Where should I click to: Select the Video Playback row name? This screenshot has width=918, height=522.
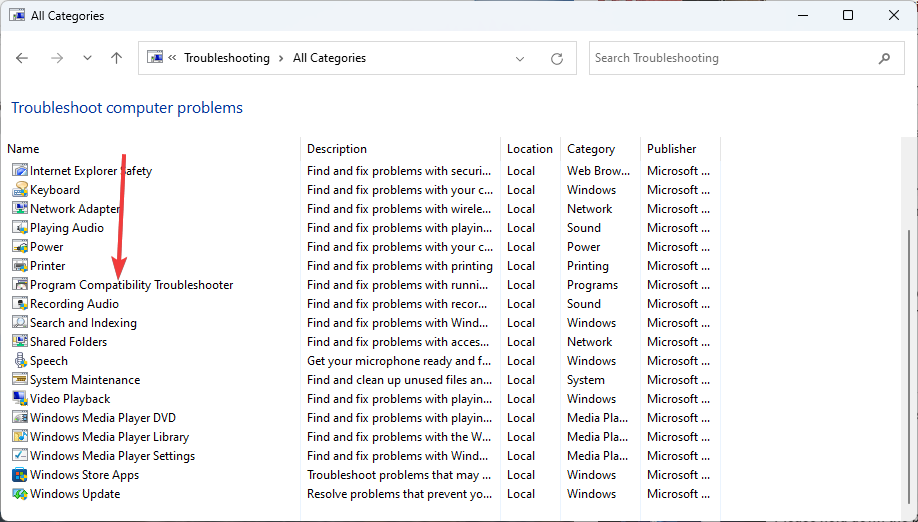(x=70, y=399)
